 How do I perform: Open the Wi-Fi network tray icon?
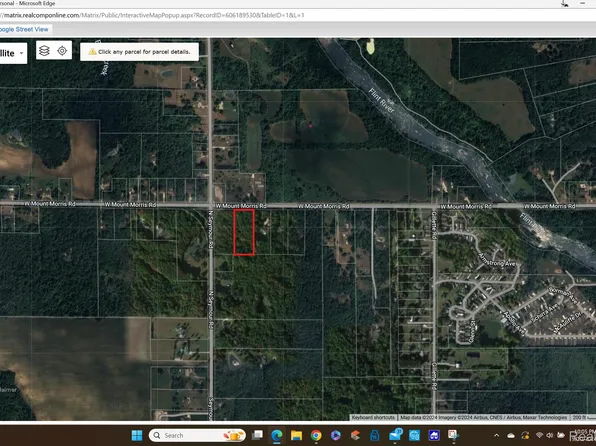pyautogui.click(x=539, y=435)
